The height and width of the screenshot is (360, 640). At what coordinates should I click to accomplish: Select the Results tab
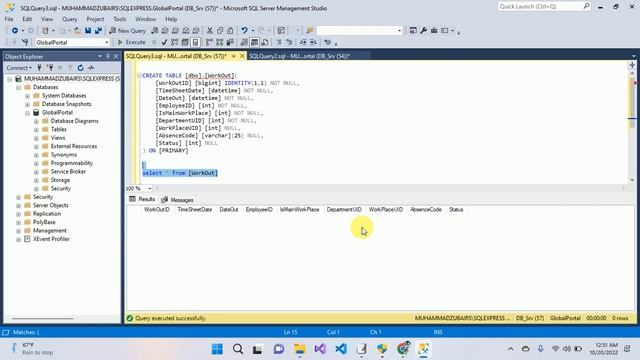coord(142,199)
